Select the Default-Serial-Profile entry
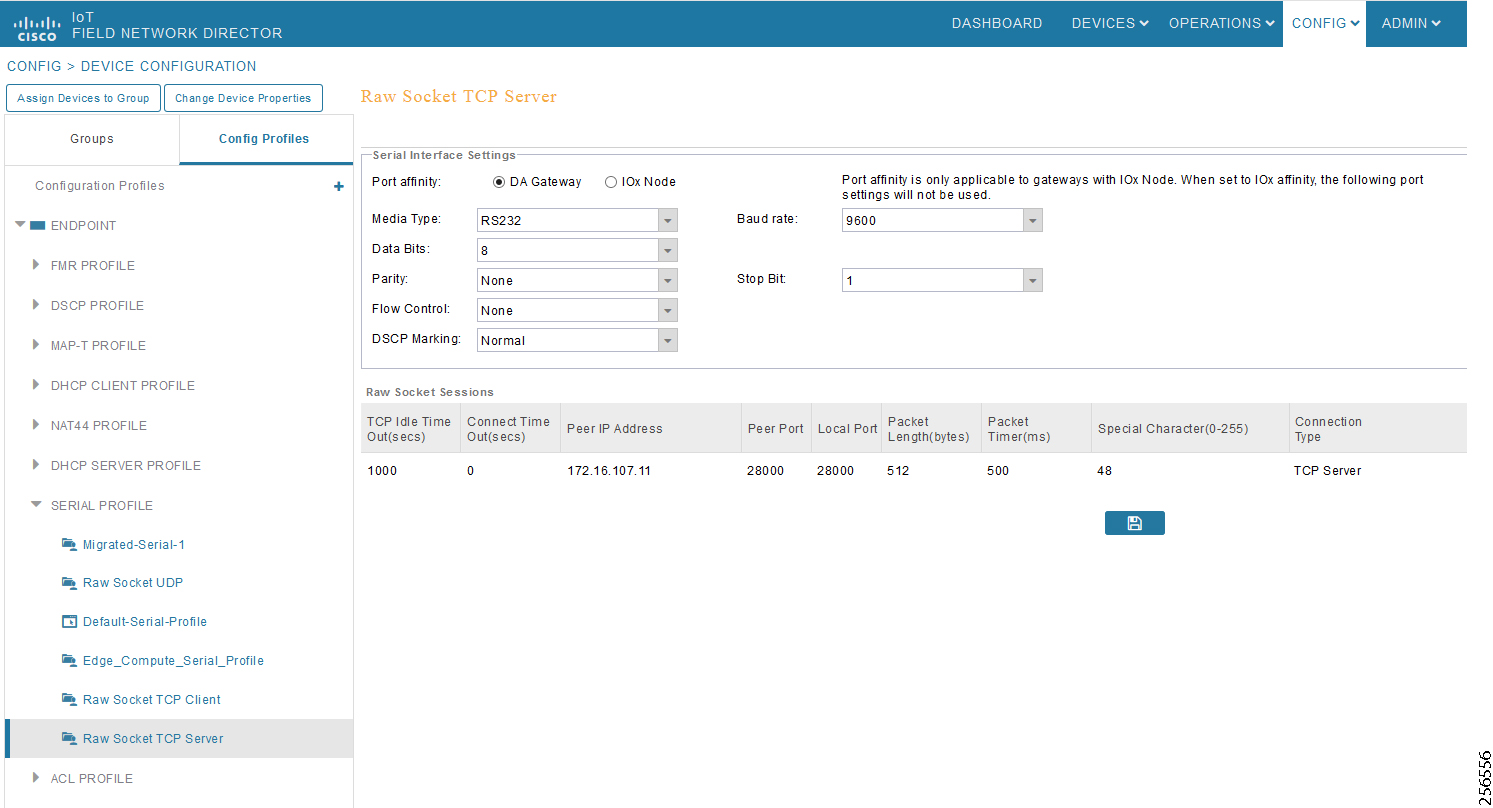The width and height of the screenshot is (1493, 808). tap(145, 622)
